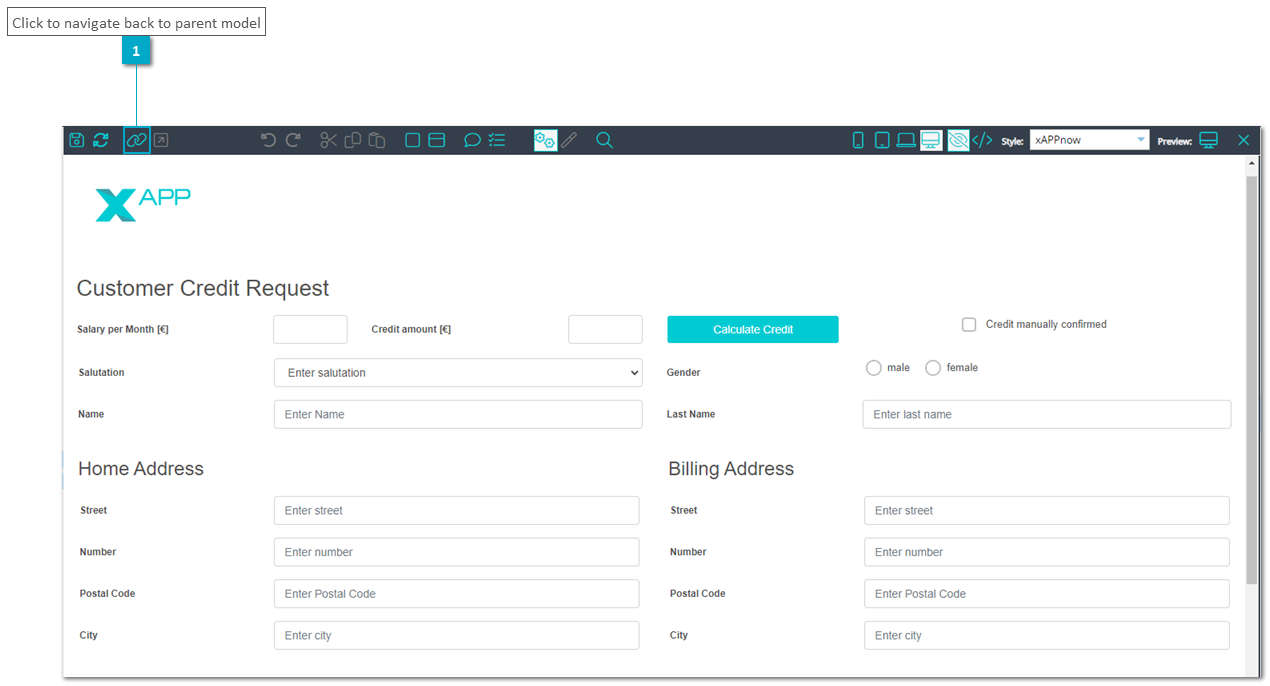
Task: Click the save icon in toolbar
Action: point(76,140)
